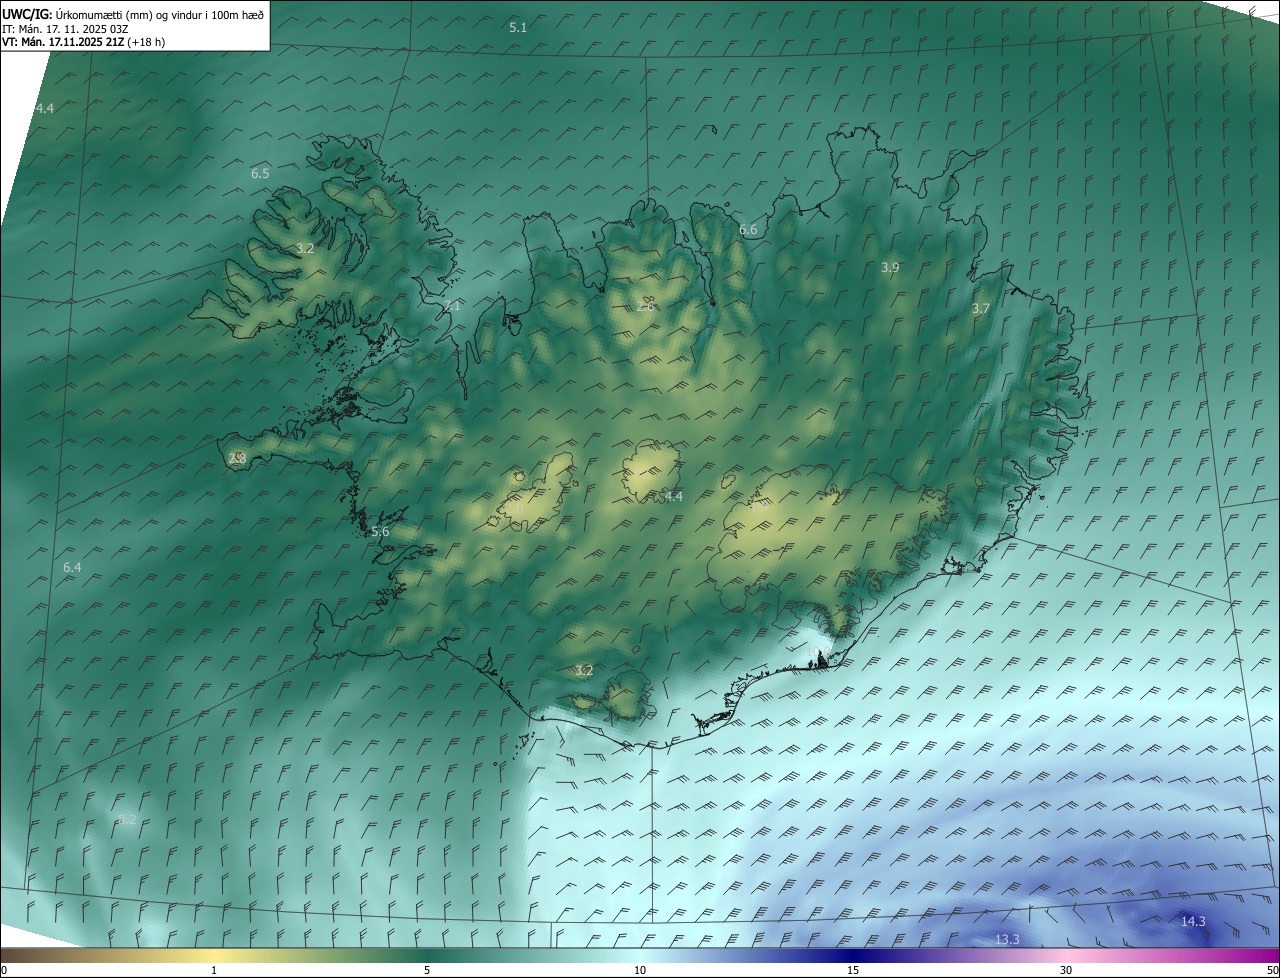The width and height of the screenshot is (1280, 978).
Task: Click the 5.6 value on the west coast
Action: (x=380, y=532)
